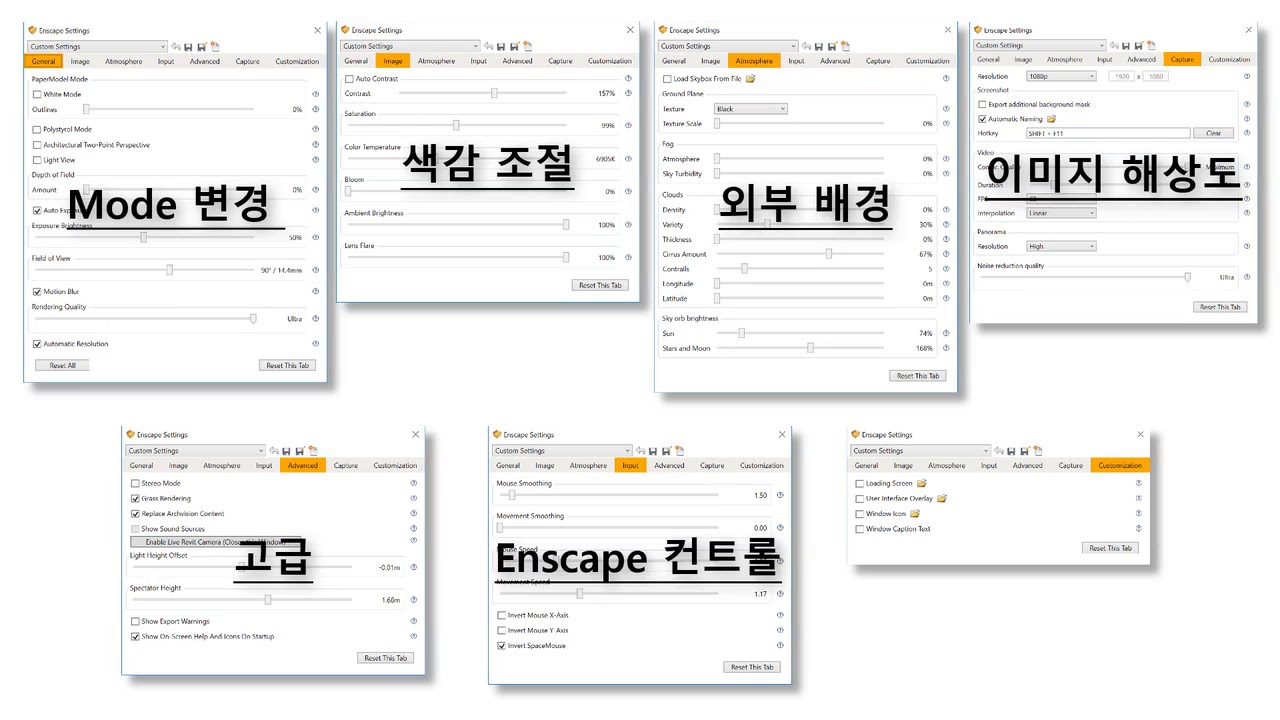Toggle the Grass Rendering checkbox
This screenshot has width=1280, height=720.
coord(135,498)
